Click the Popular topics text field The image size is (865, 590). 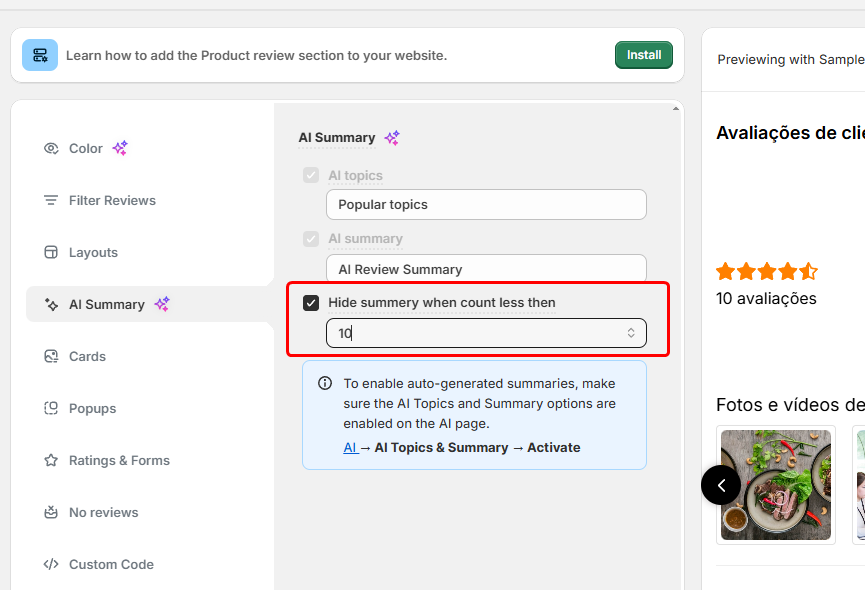click(486, 205)
